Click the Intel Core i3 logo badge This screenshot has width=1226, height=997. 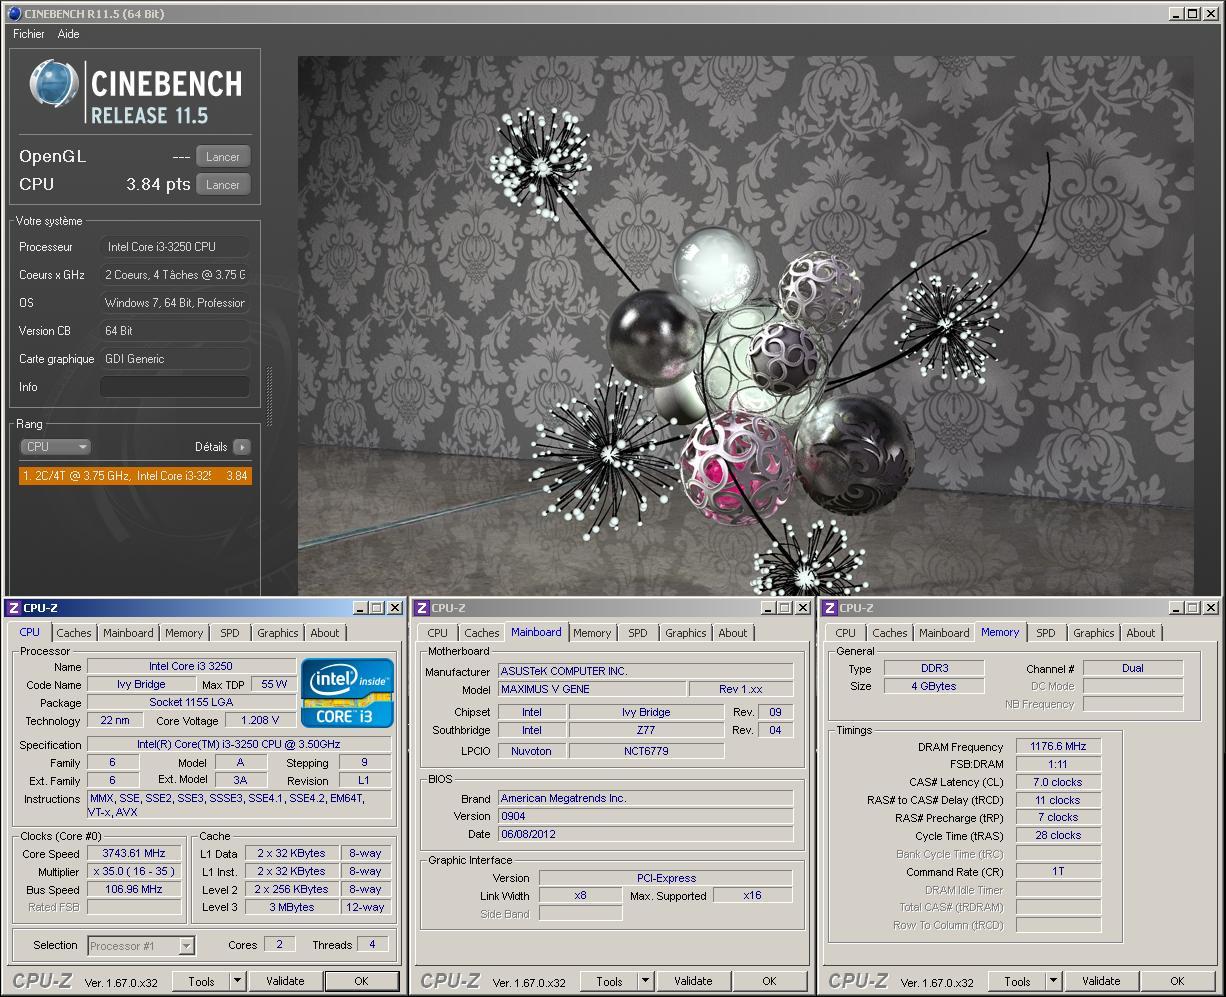tap(348, 692)
